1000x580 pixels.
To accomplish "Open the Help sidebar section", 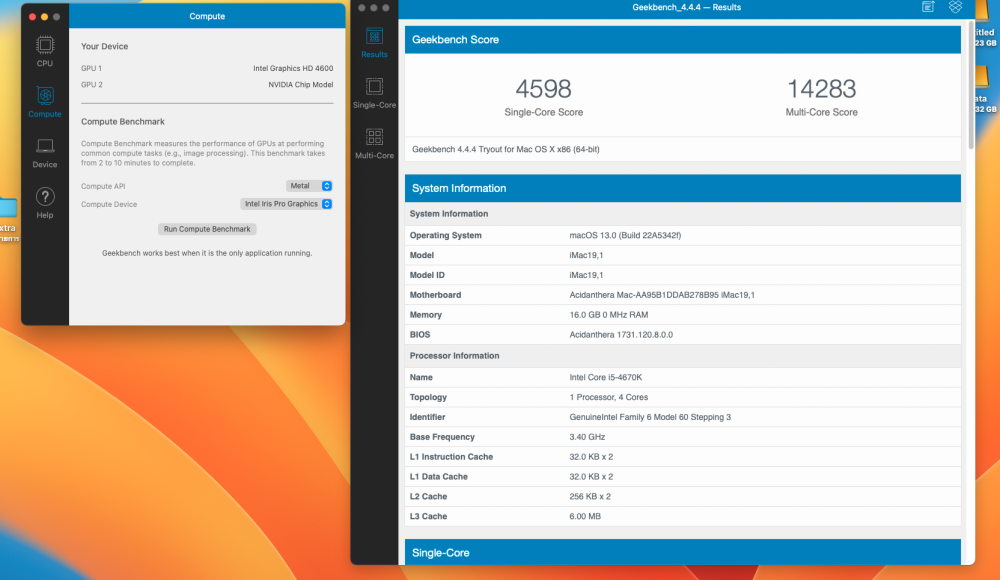I will [45, 204].
